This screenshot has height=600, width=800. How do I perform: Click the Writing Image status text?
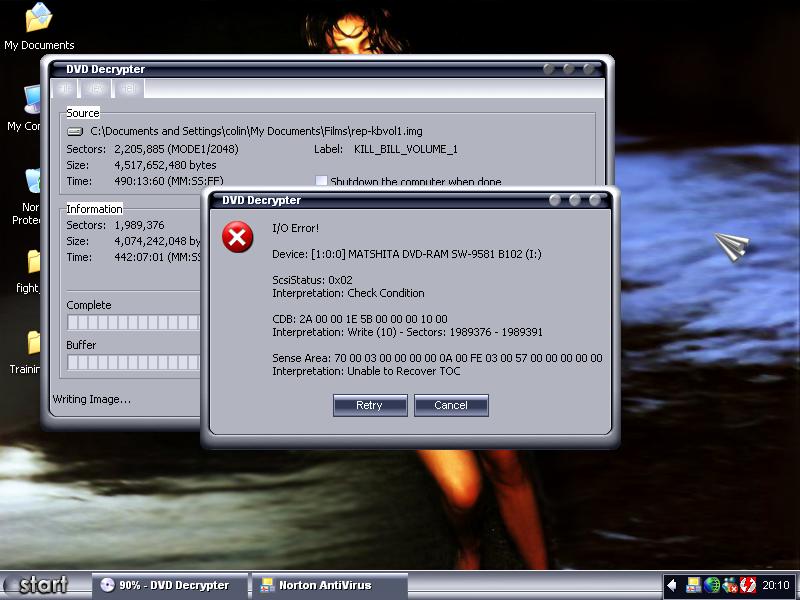[92, 399]
